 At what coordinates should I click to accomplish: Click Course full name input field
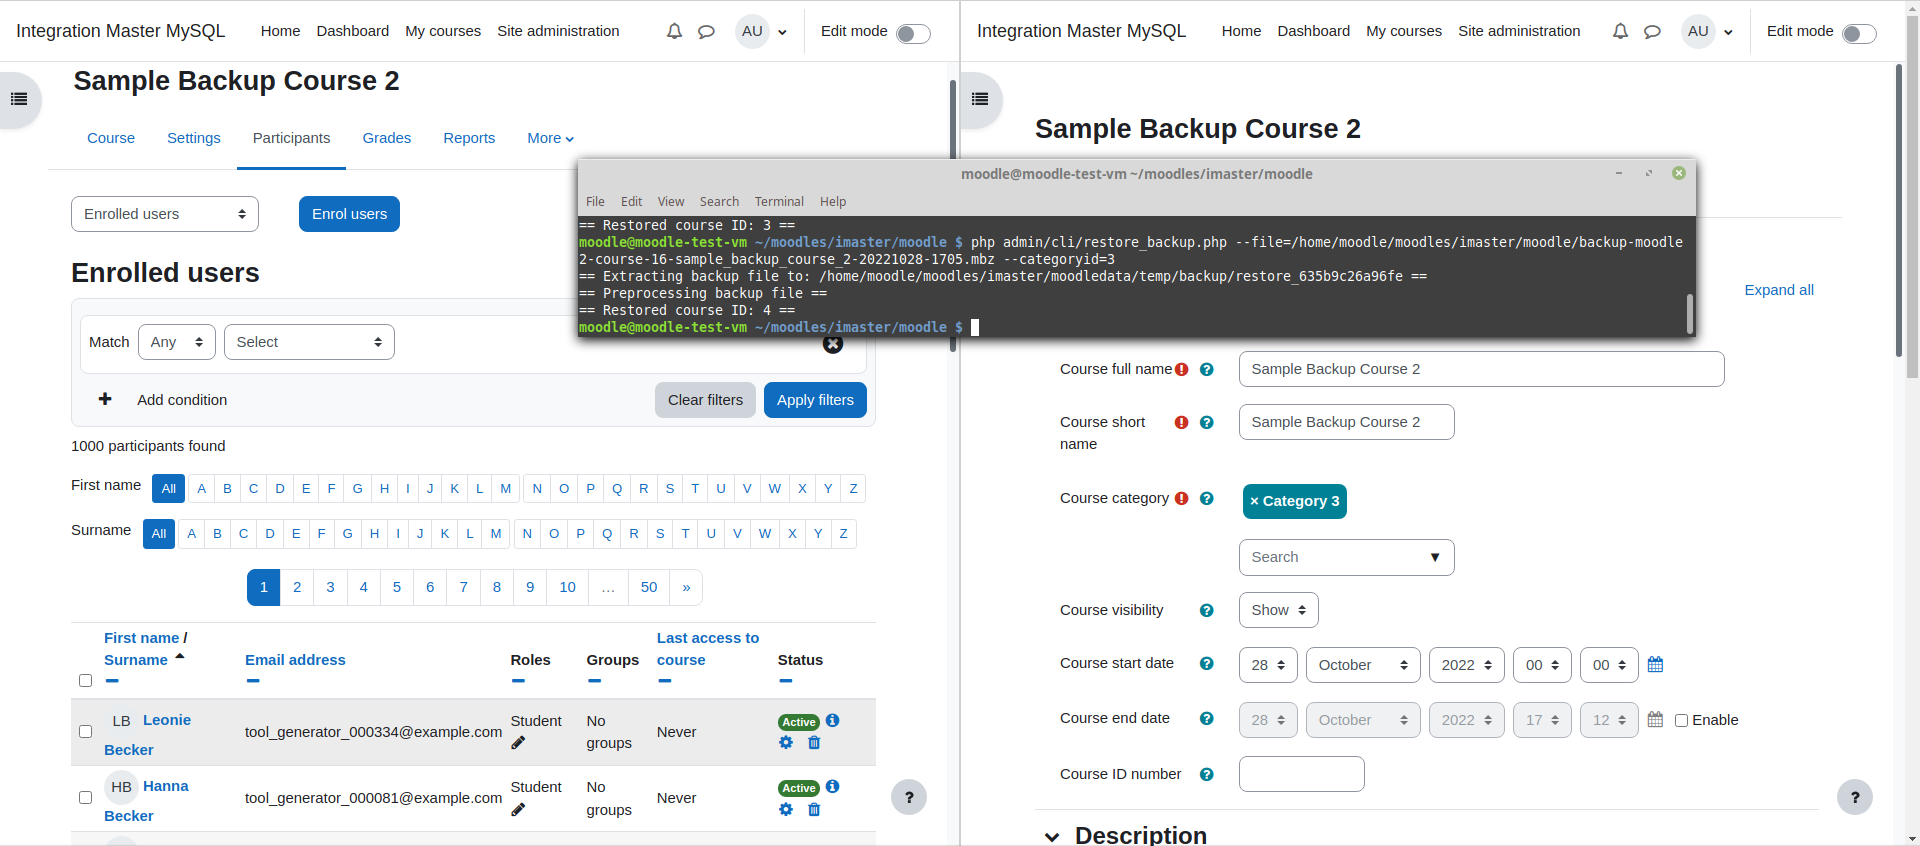[x=1481, y=369]
